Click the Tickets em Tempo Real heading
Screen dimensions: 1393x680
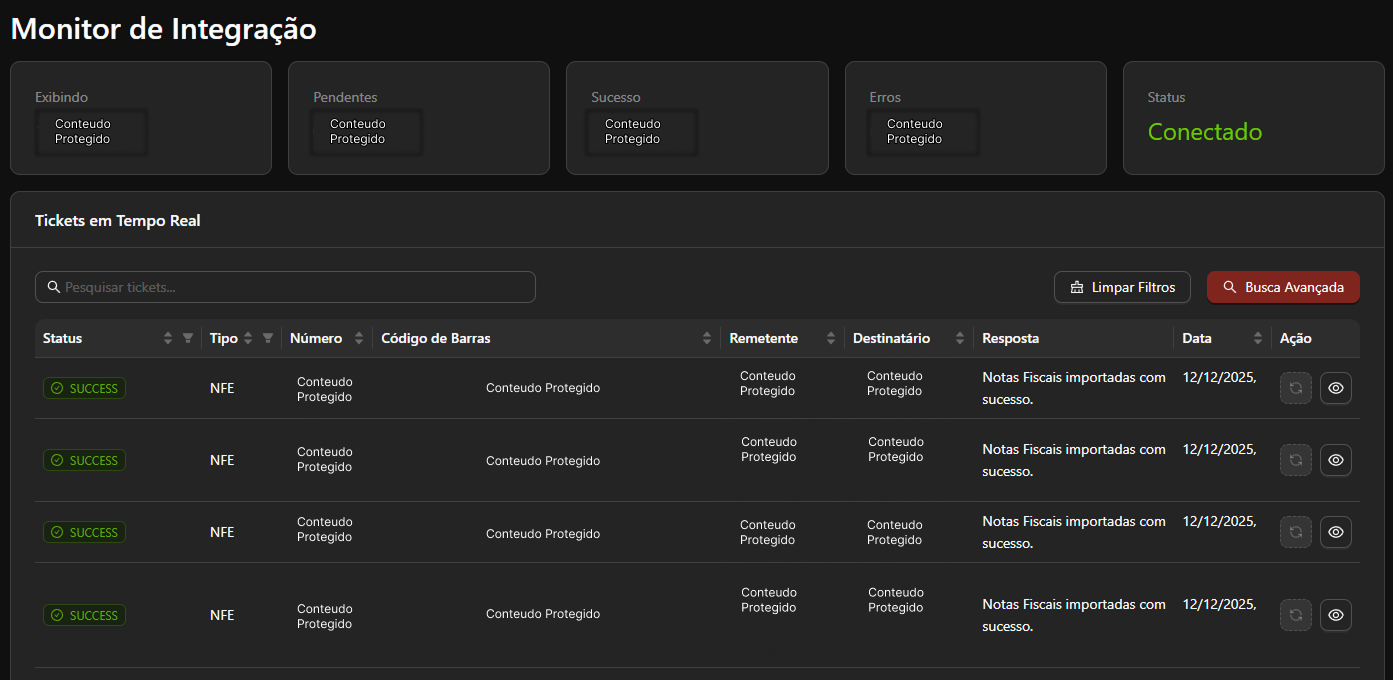[118, 220]
